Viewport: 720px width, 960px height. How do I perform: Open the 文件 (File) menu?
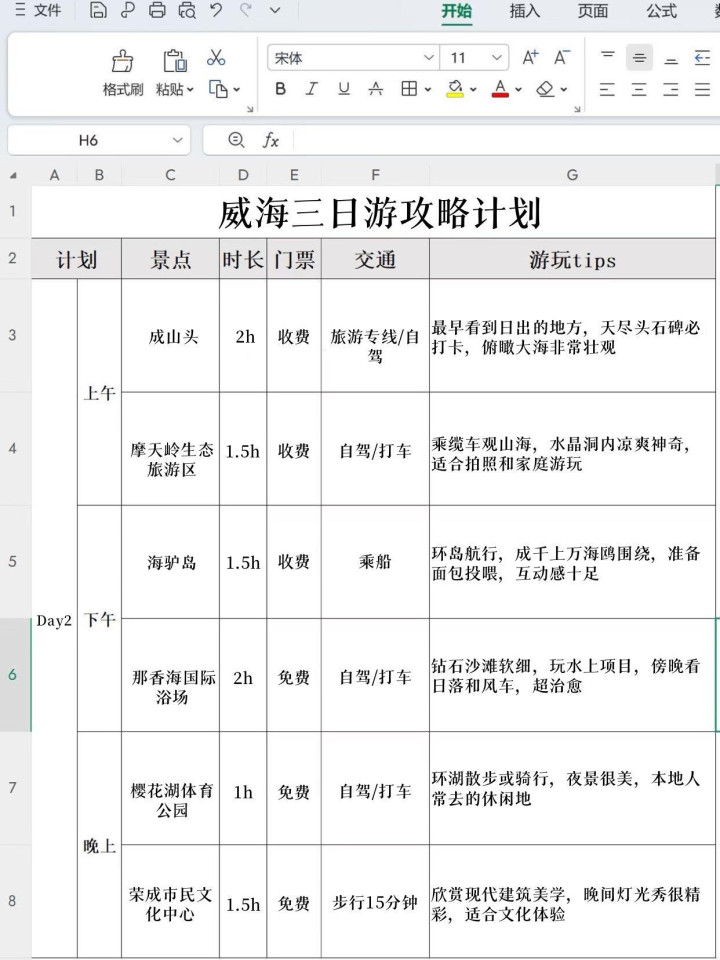(38, 11)
